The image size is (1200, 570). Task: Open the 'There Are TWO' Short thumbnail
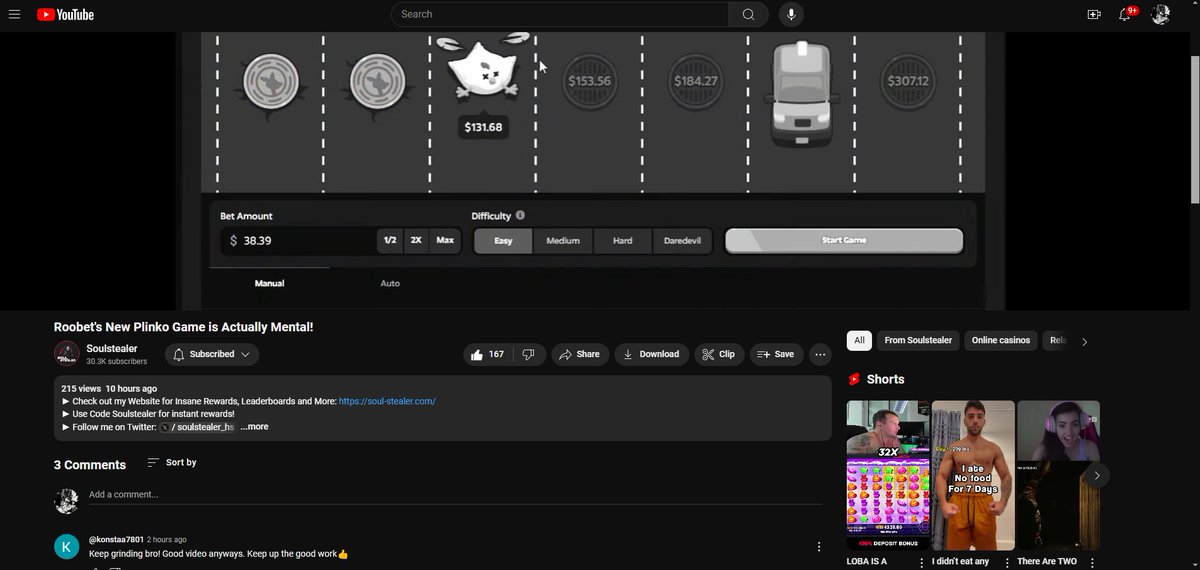coord(1058,475)
